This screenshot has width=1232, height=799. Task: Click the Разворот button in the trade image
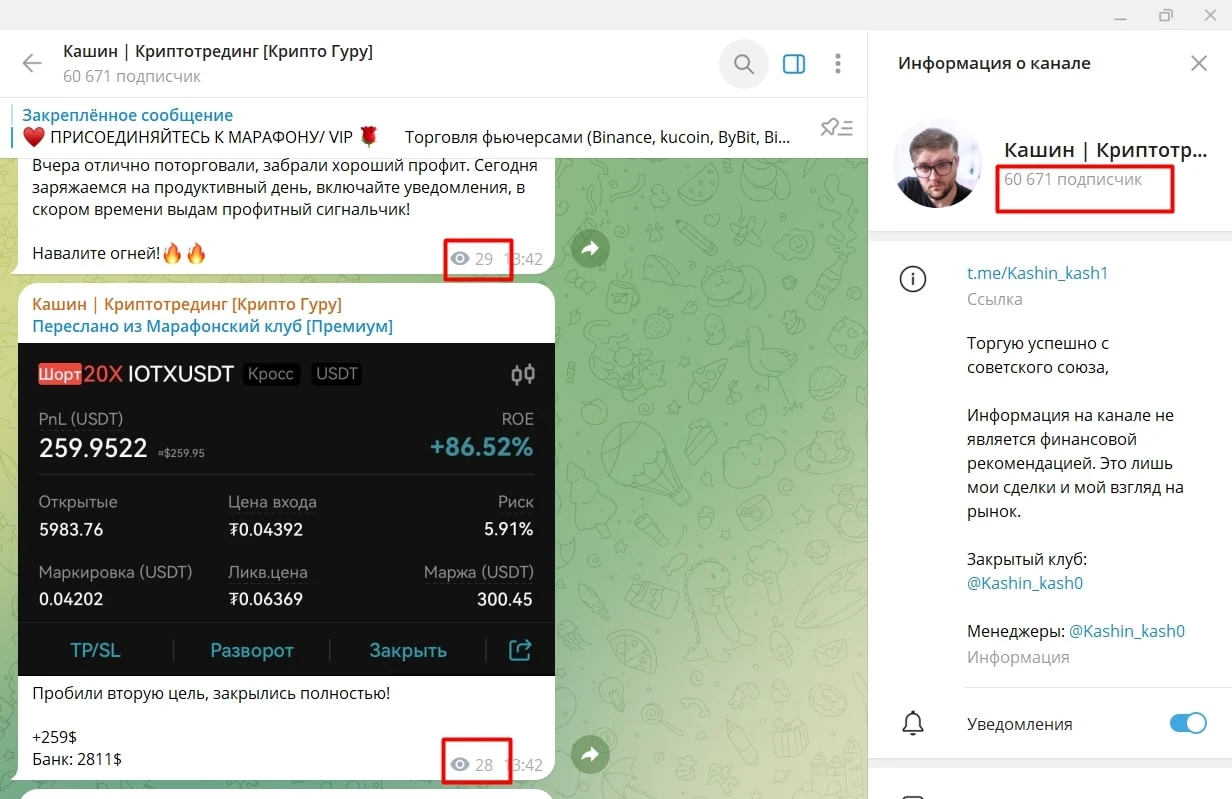click(252, 650)
